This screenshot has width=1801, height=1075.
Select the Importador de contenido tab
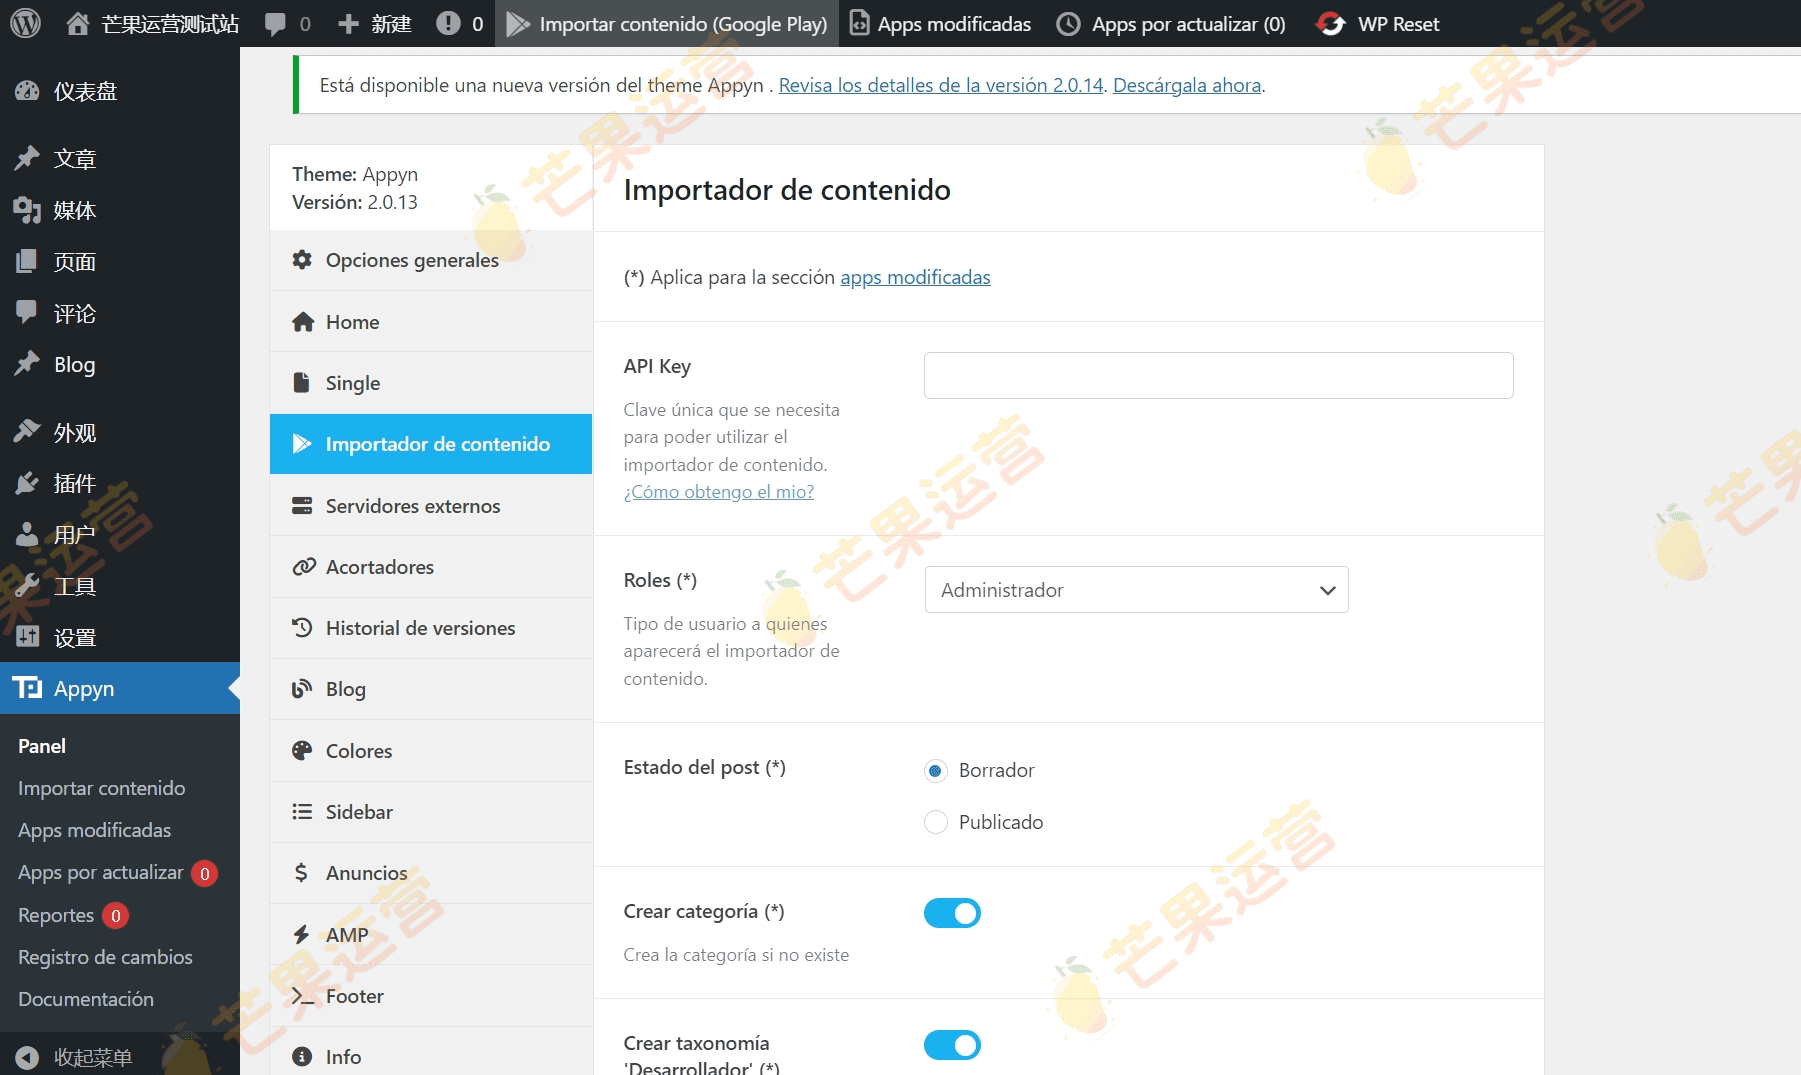pos(431,444)
